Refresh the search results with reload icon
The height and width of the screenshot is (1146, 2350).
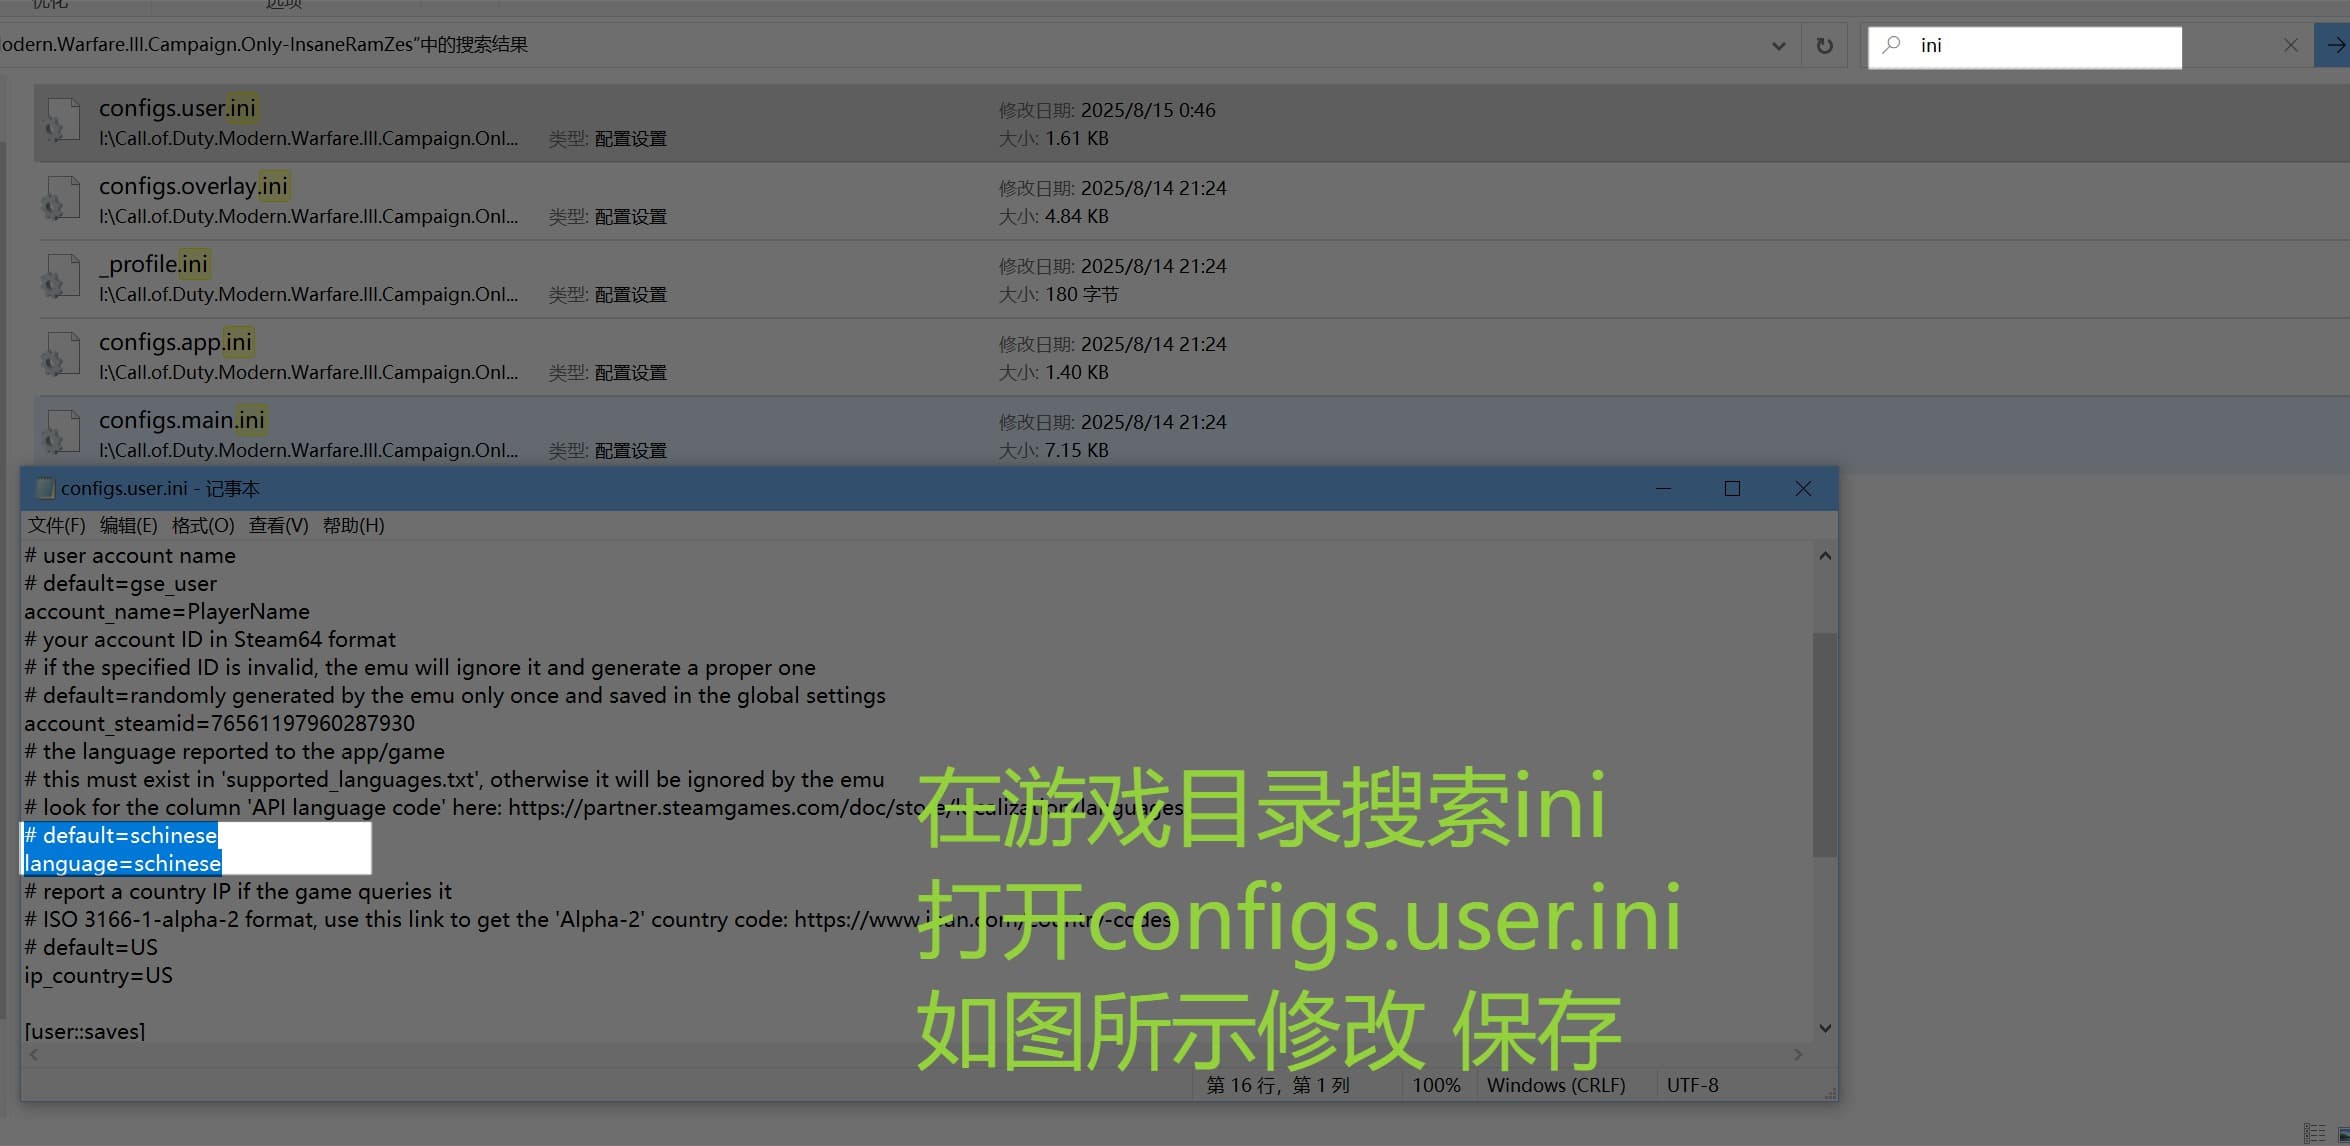(1824, 46)
